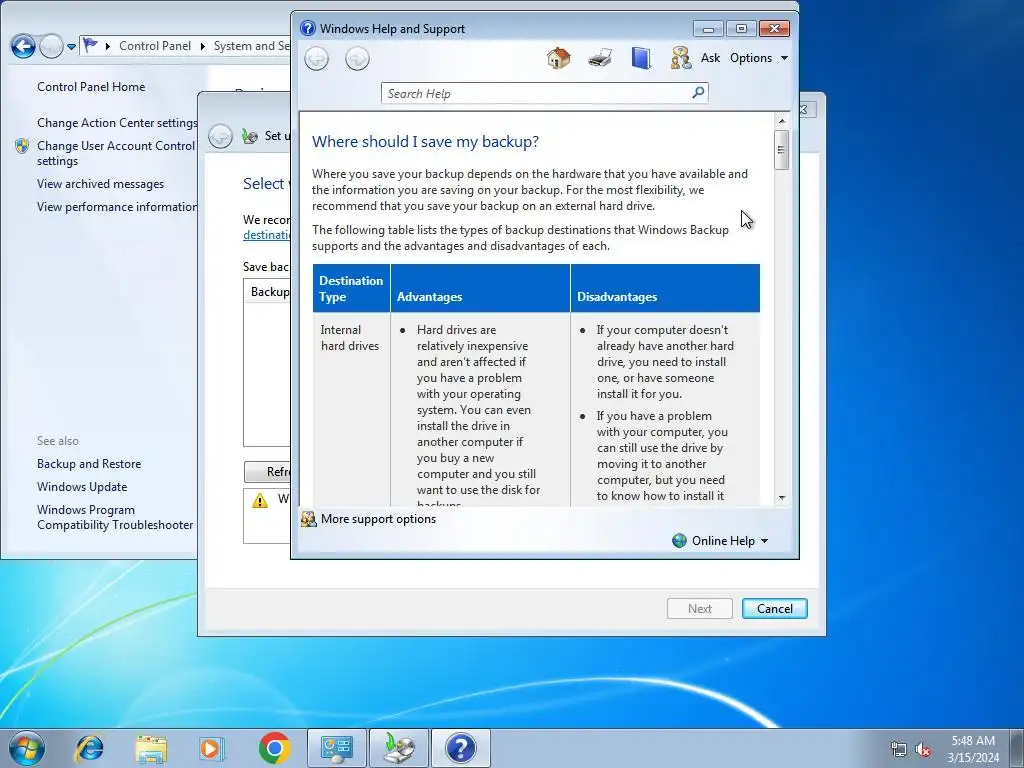Screen dimensions: 1024x768
Task: Click the Help home icon
Action: coord(558,58)
